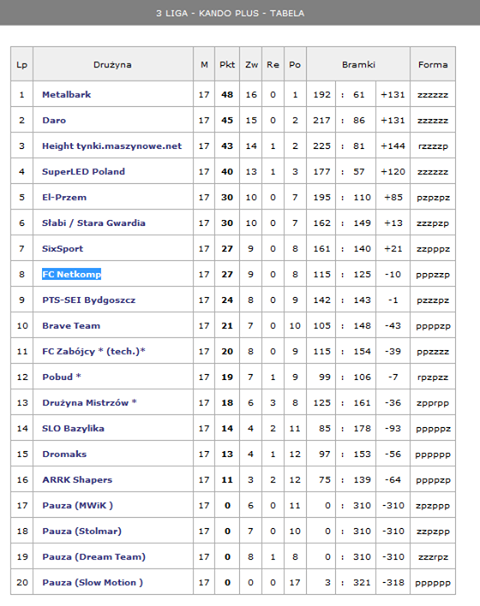Click the 3 LIGA - KANDO PLUS title bar
480x606 pixels.
pyautogui.click(x=240, y=13)
